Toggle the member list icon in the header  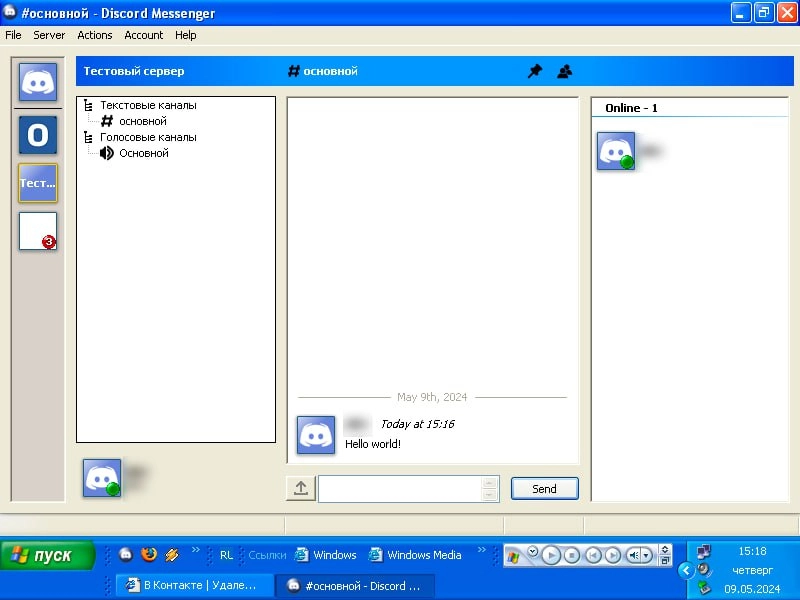tap(565, 72)
